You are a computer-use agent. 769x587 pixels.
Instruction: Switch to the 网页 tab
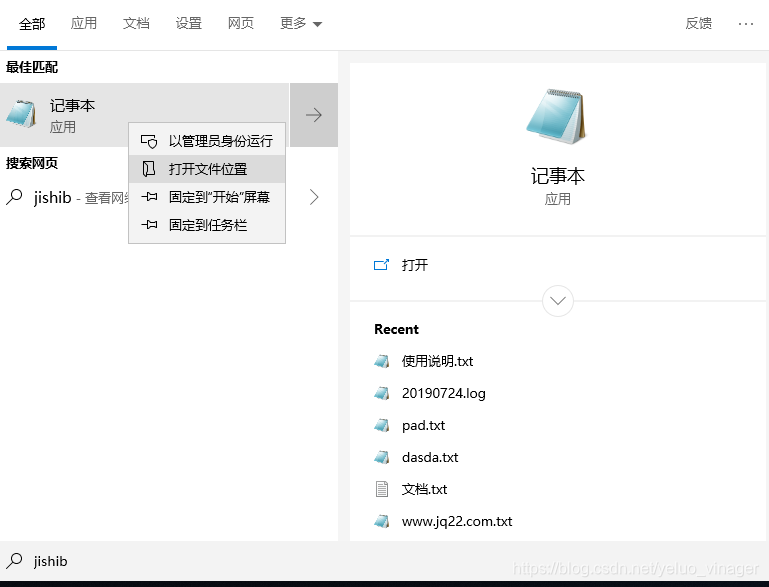241,23
